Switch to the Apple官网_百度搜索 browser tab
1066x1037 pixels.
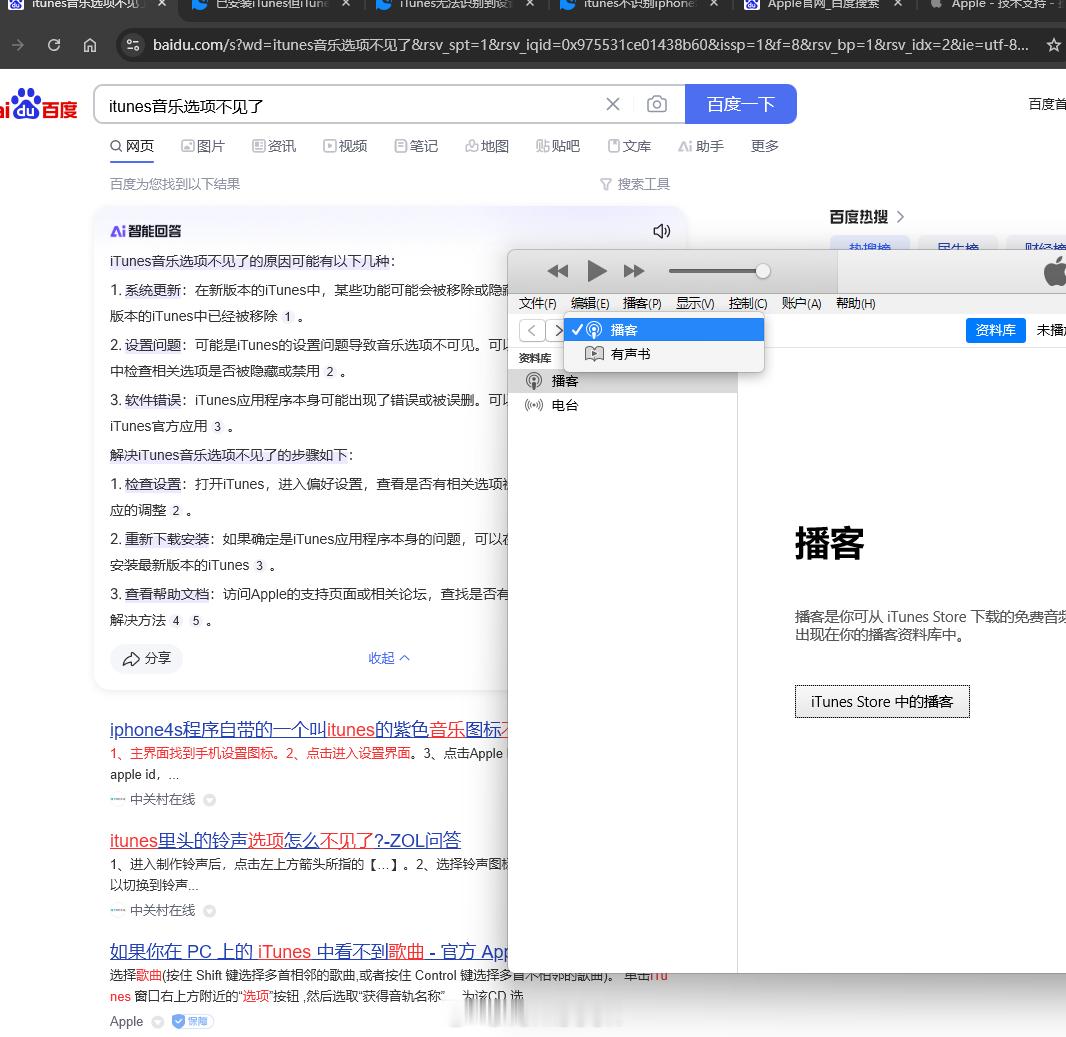coord(823,4)
